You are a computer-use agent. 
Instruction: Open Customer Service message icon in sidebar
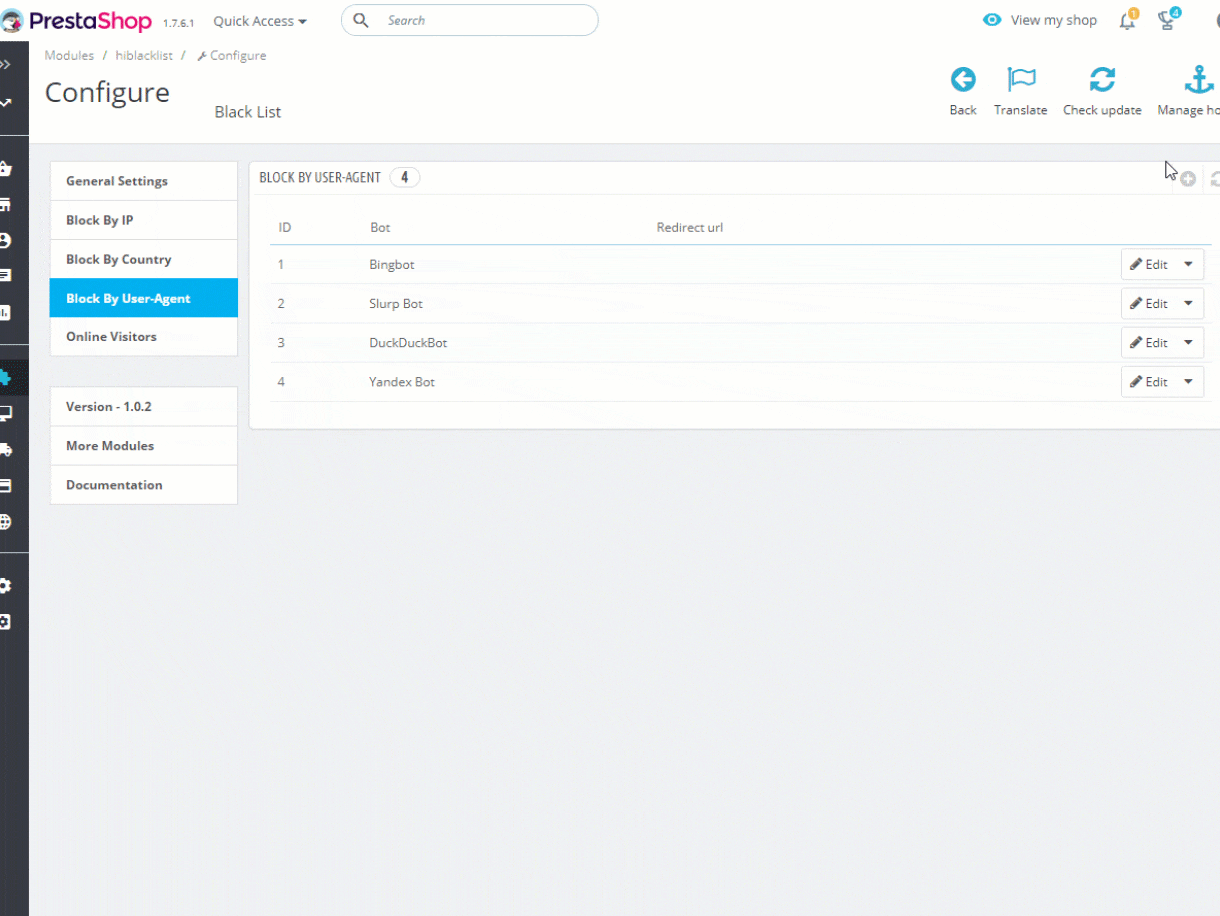coord(5,275)
